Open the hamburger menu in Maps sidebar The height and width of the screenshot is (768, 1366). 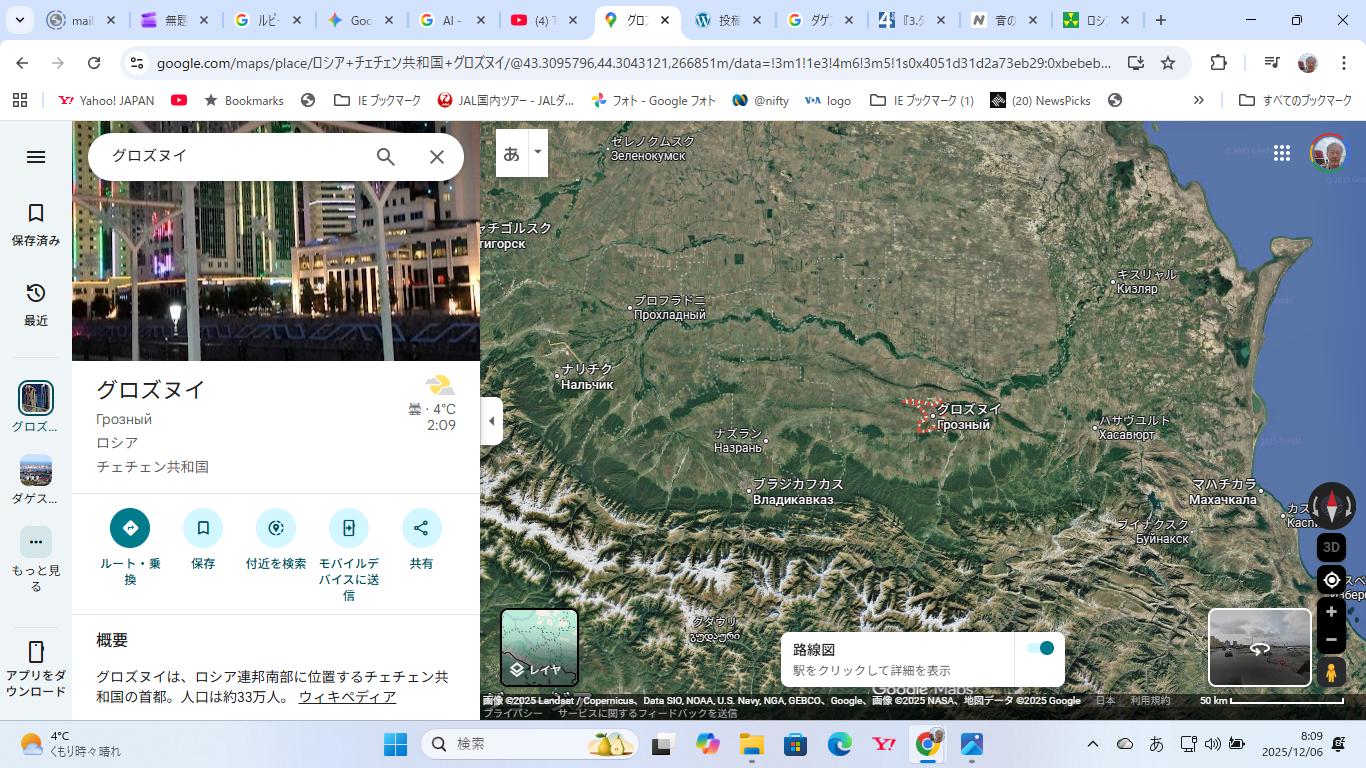(x=36, y=157)
